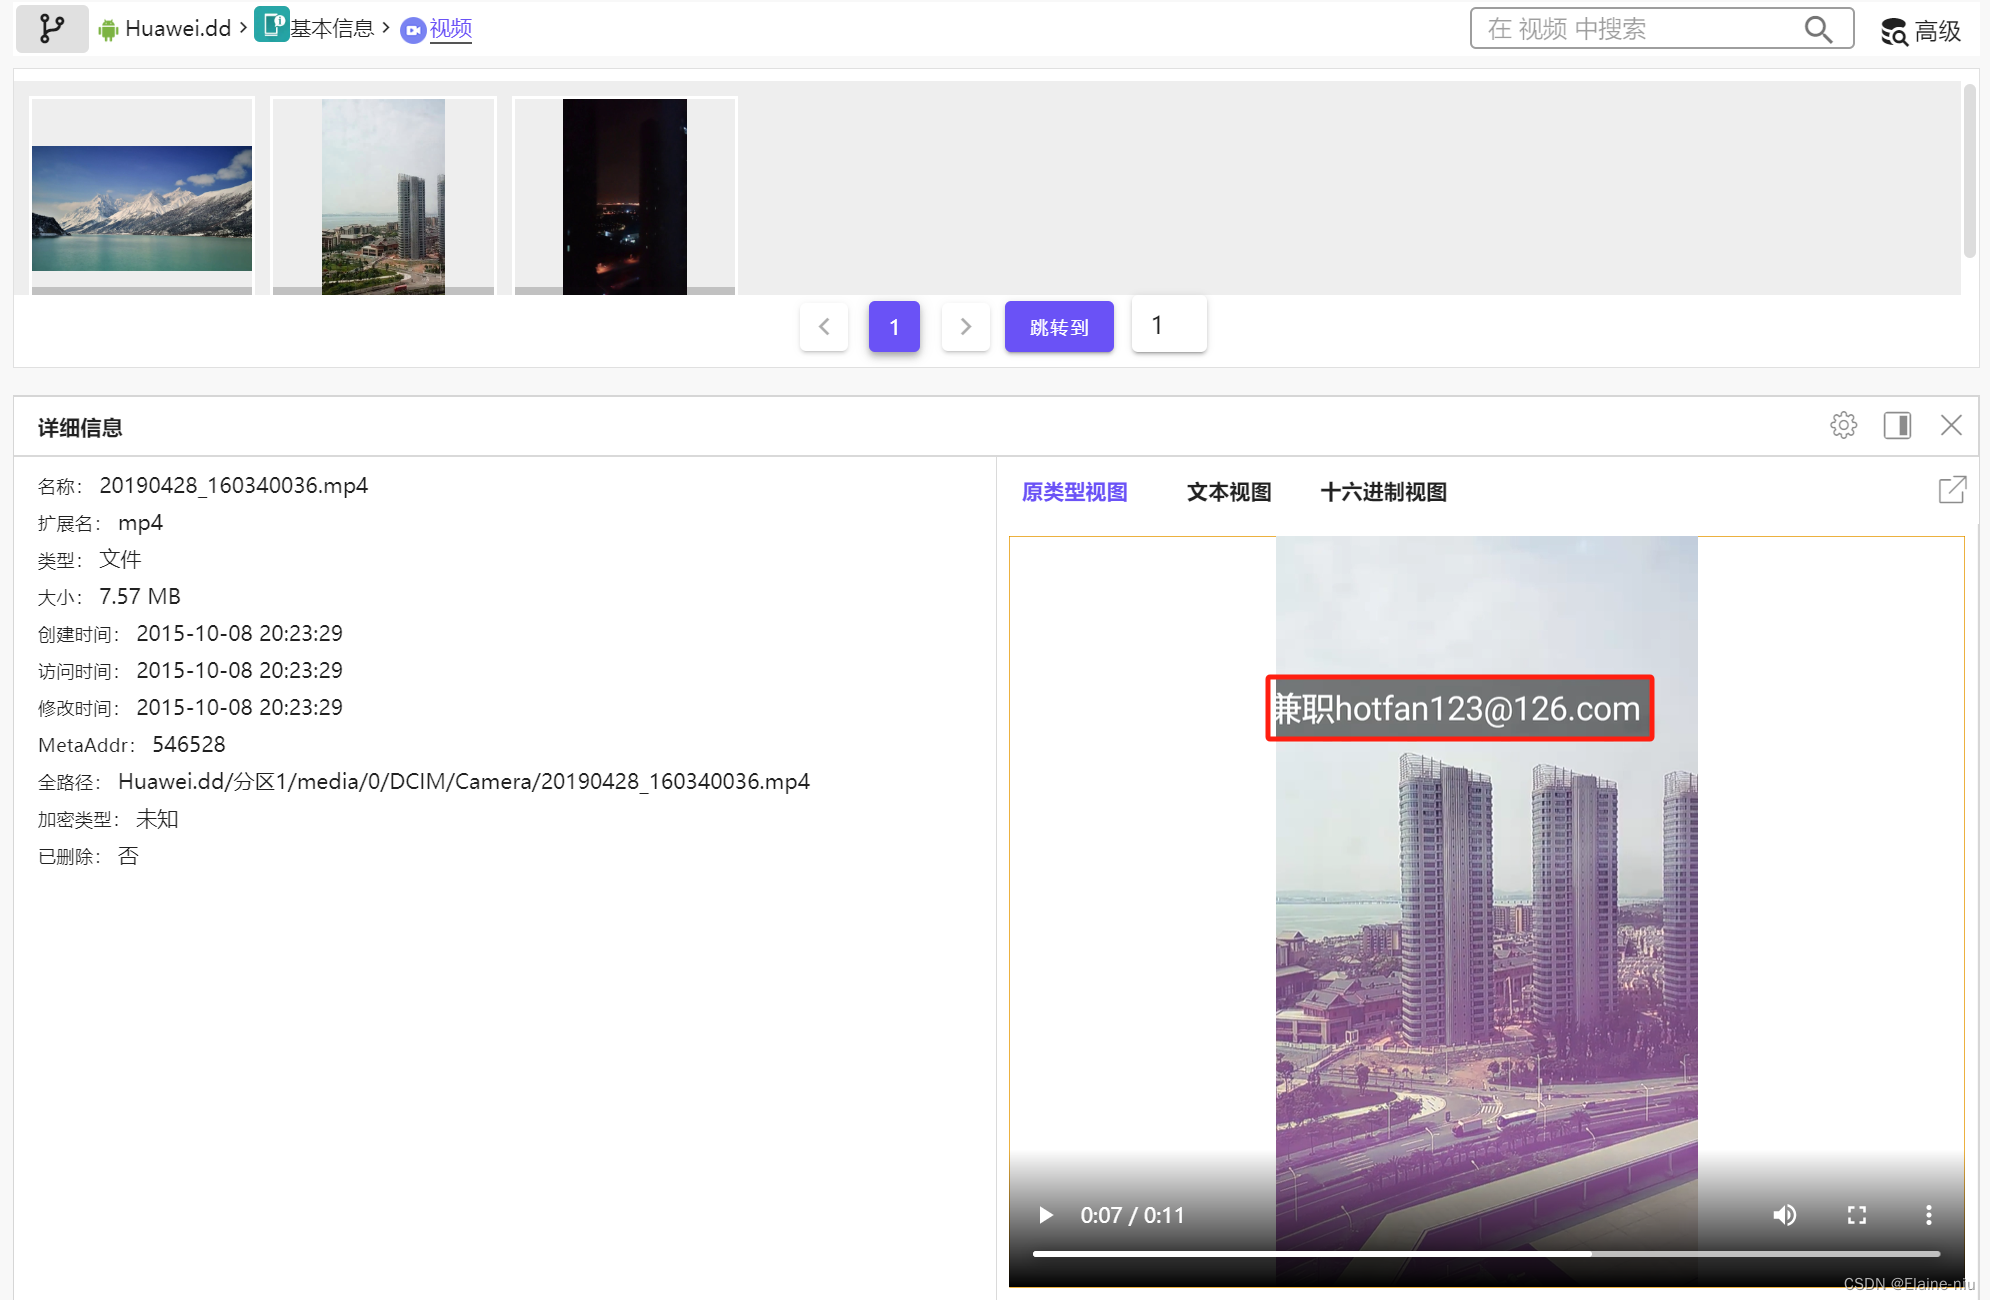The height and width of the screenshot is (1300, 1990).
Task: Go to the previous thumbnail page
Action: 824,327
